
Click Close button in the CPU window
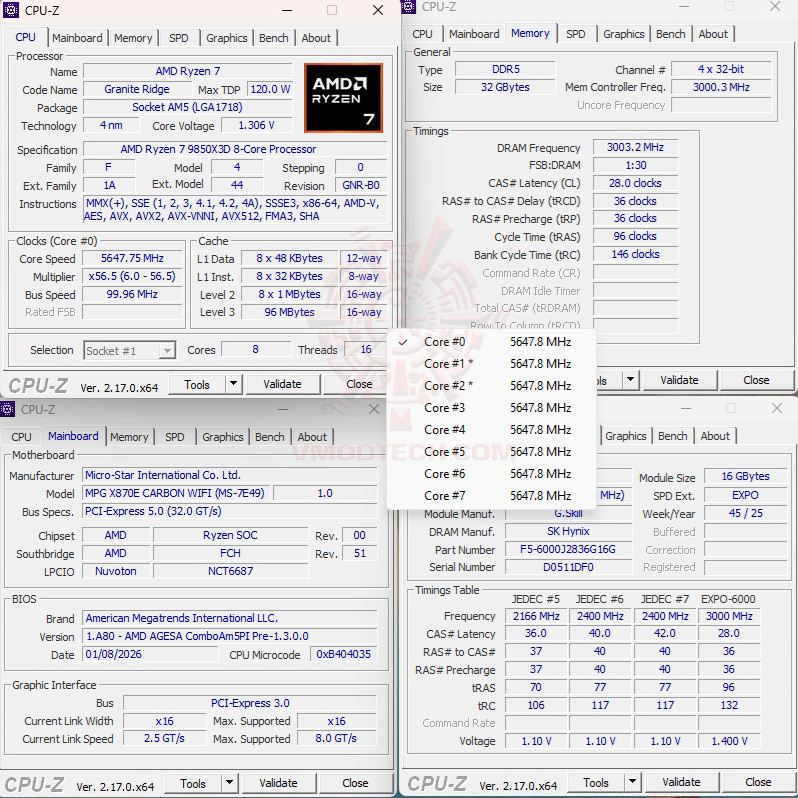[359, 384]
